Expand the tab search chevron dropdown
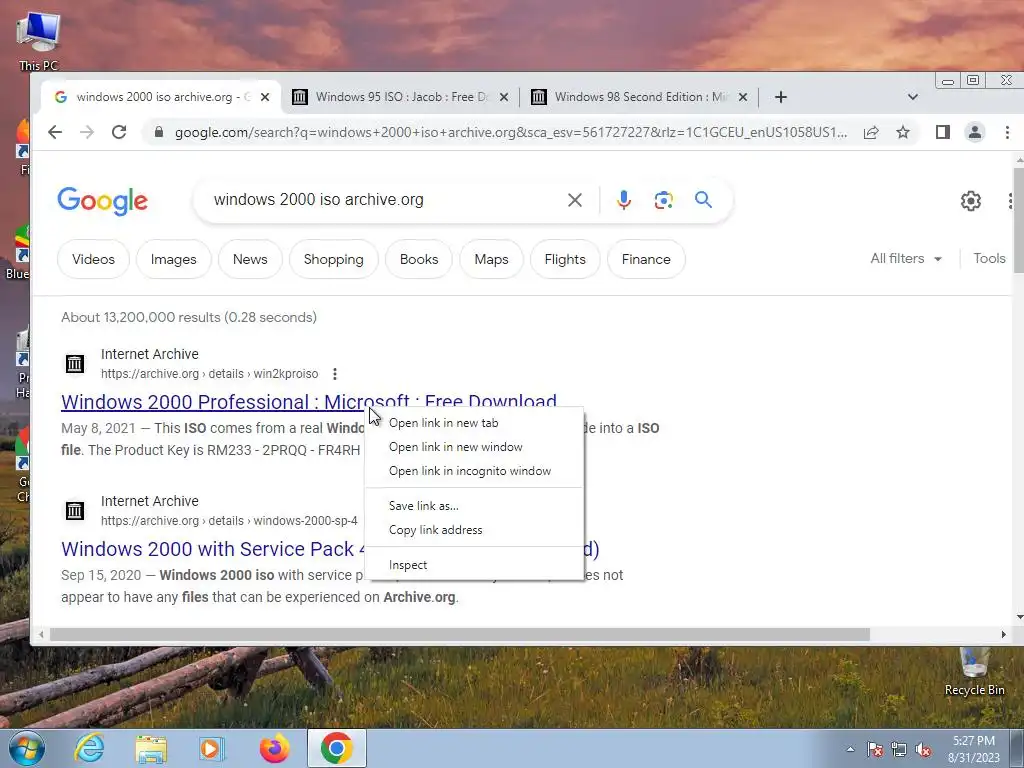 point(912,97)
